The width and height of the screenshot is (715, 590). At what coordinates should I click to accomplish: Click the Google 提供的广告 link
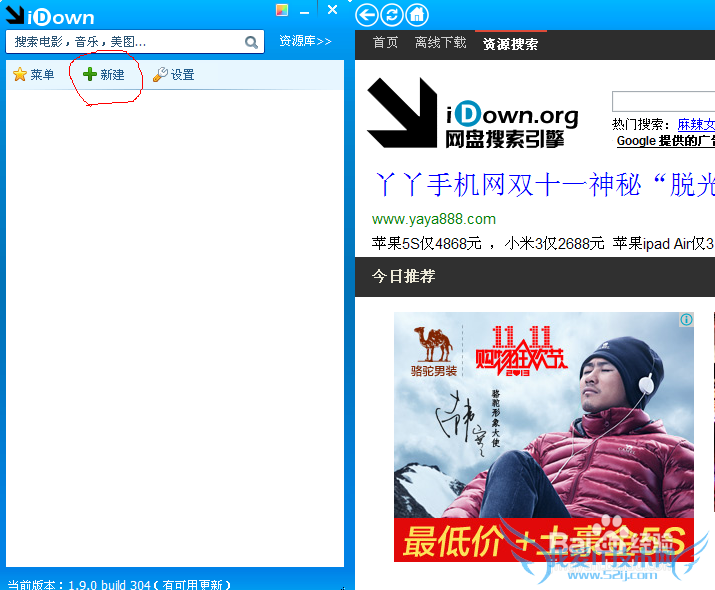click(x=666, y=140)
